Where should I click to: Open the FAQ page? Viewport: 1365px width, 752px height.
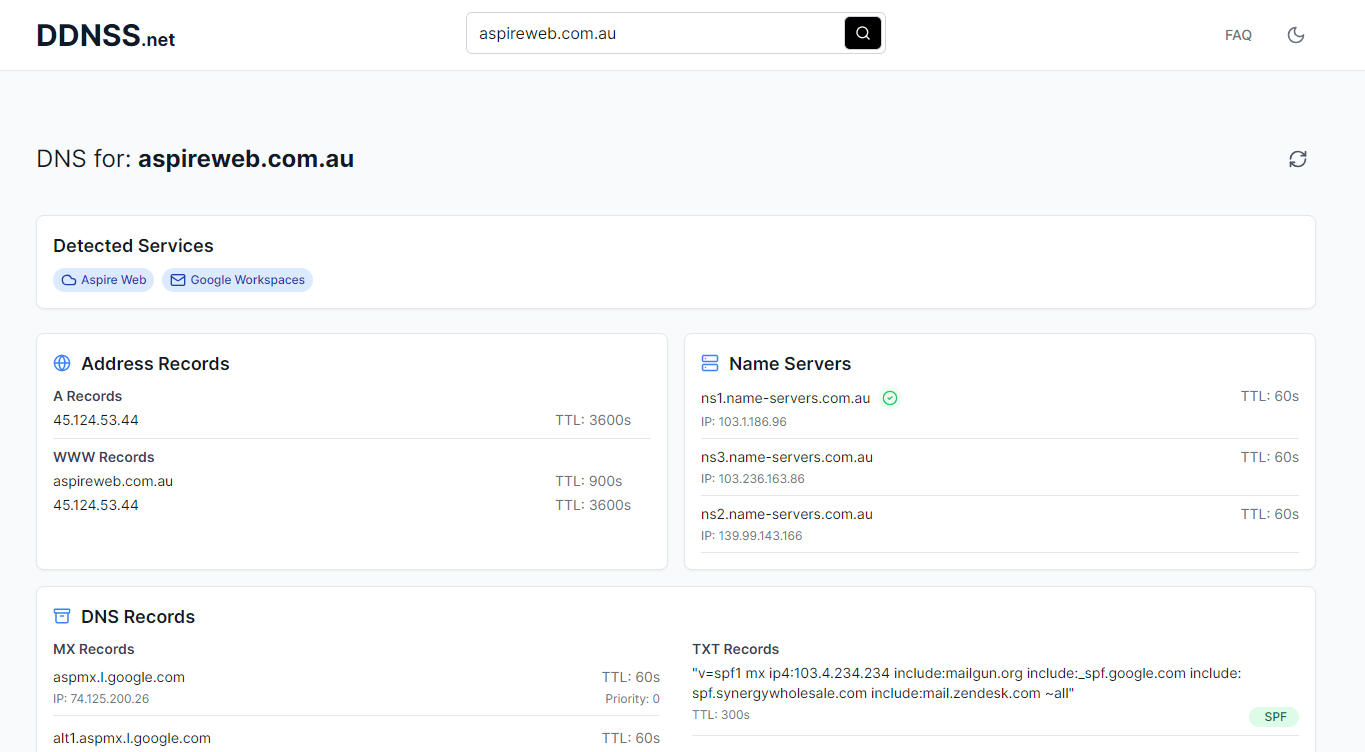pyautogui.click(x=1238, y=35)
